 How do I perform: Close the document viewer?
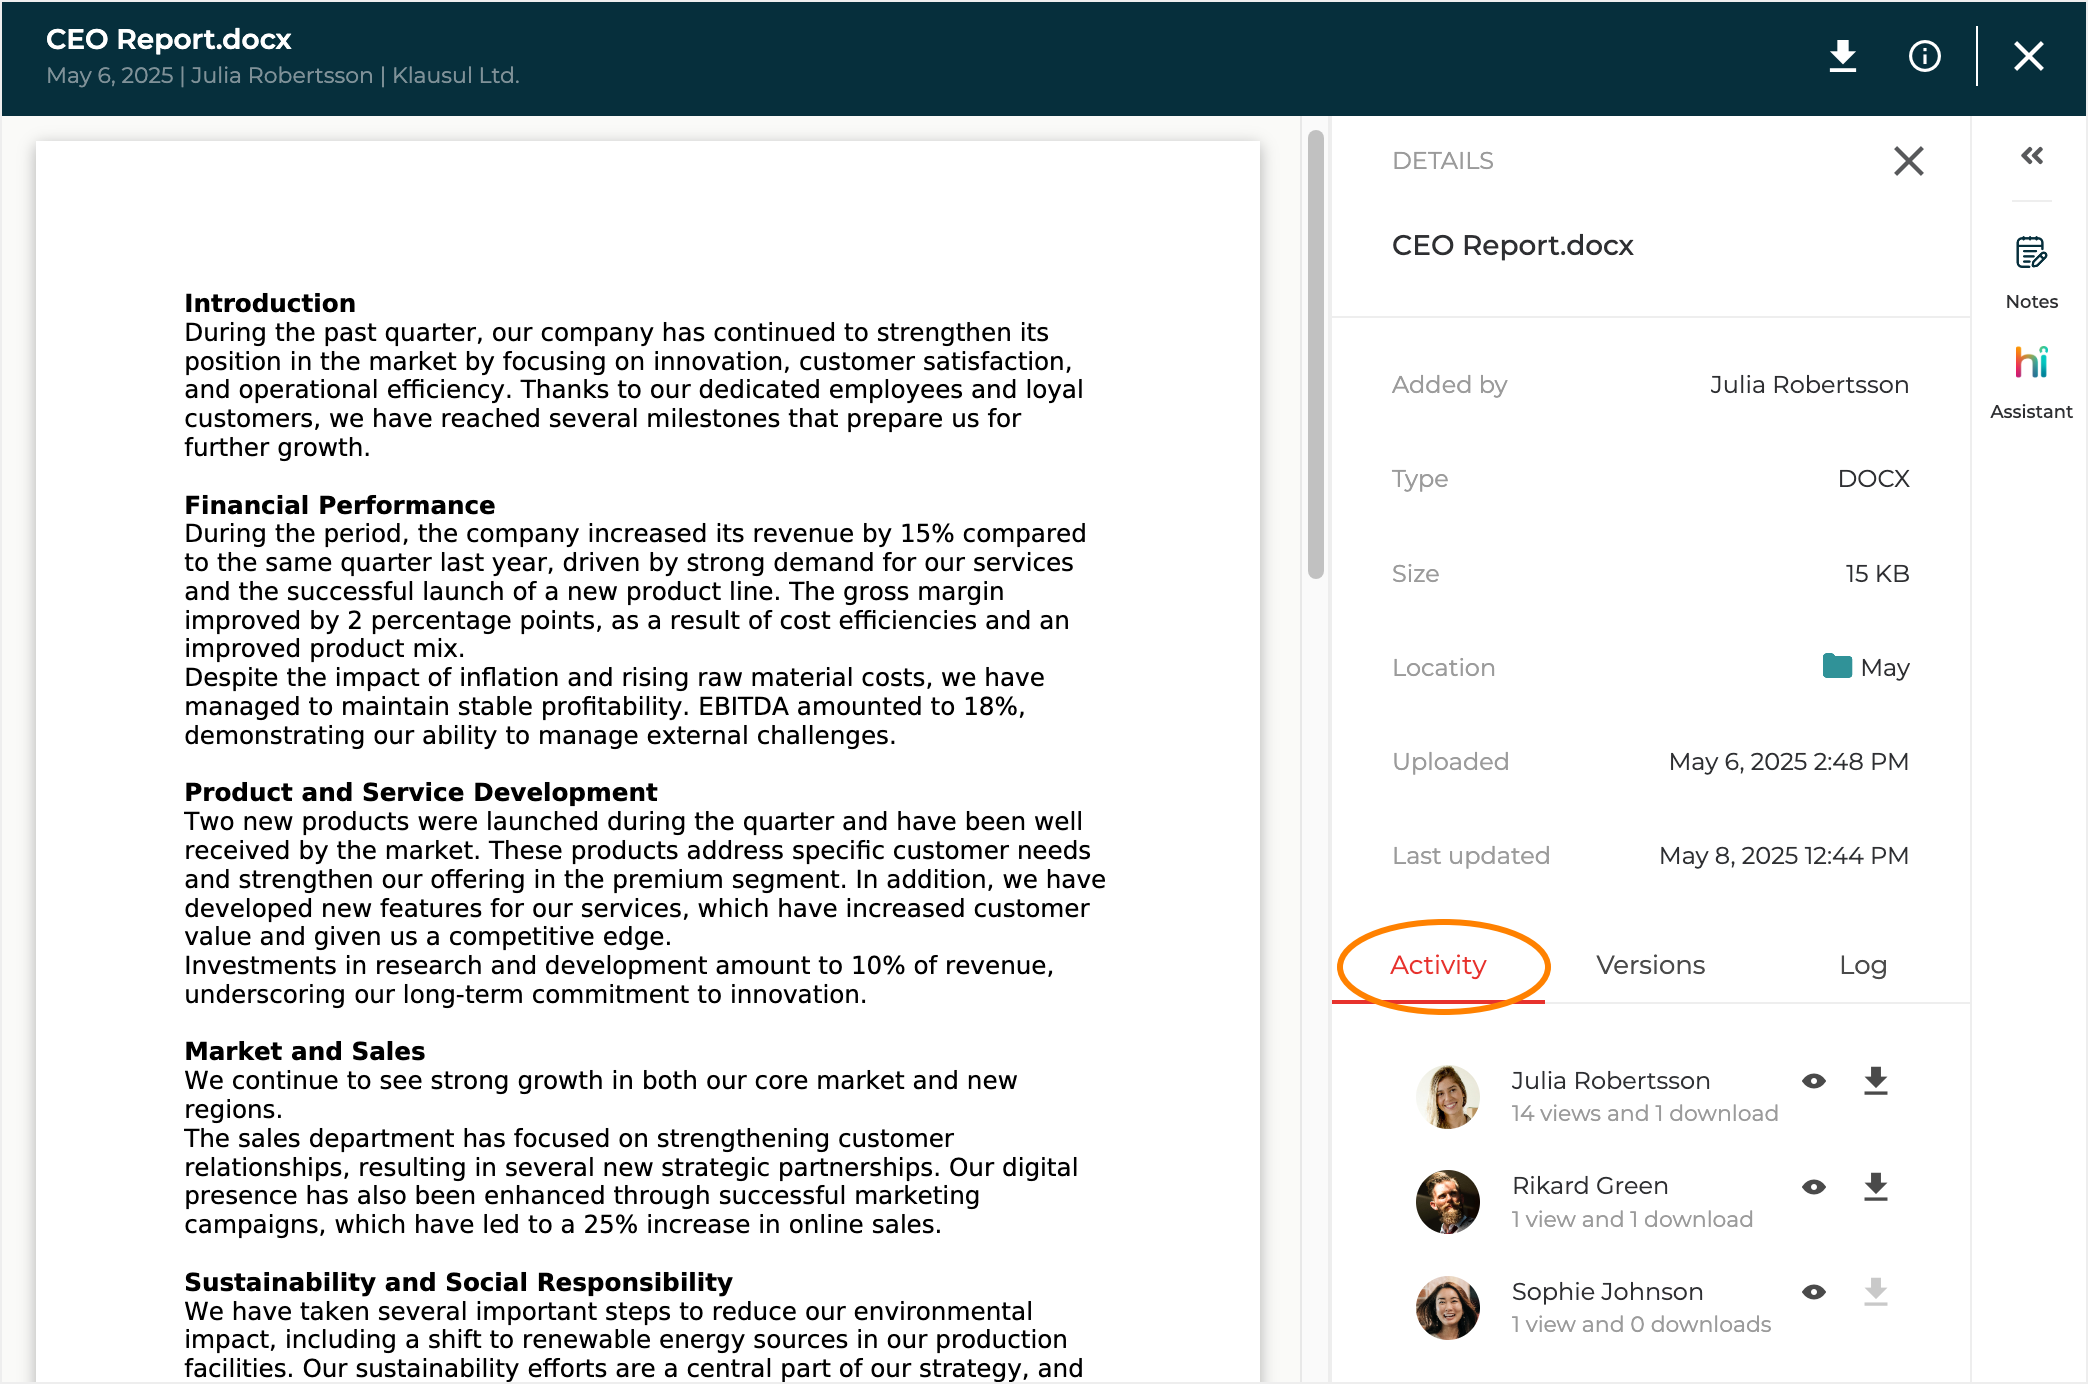click(2028, 56)
